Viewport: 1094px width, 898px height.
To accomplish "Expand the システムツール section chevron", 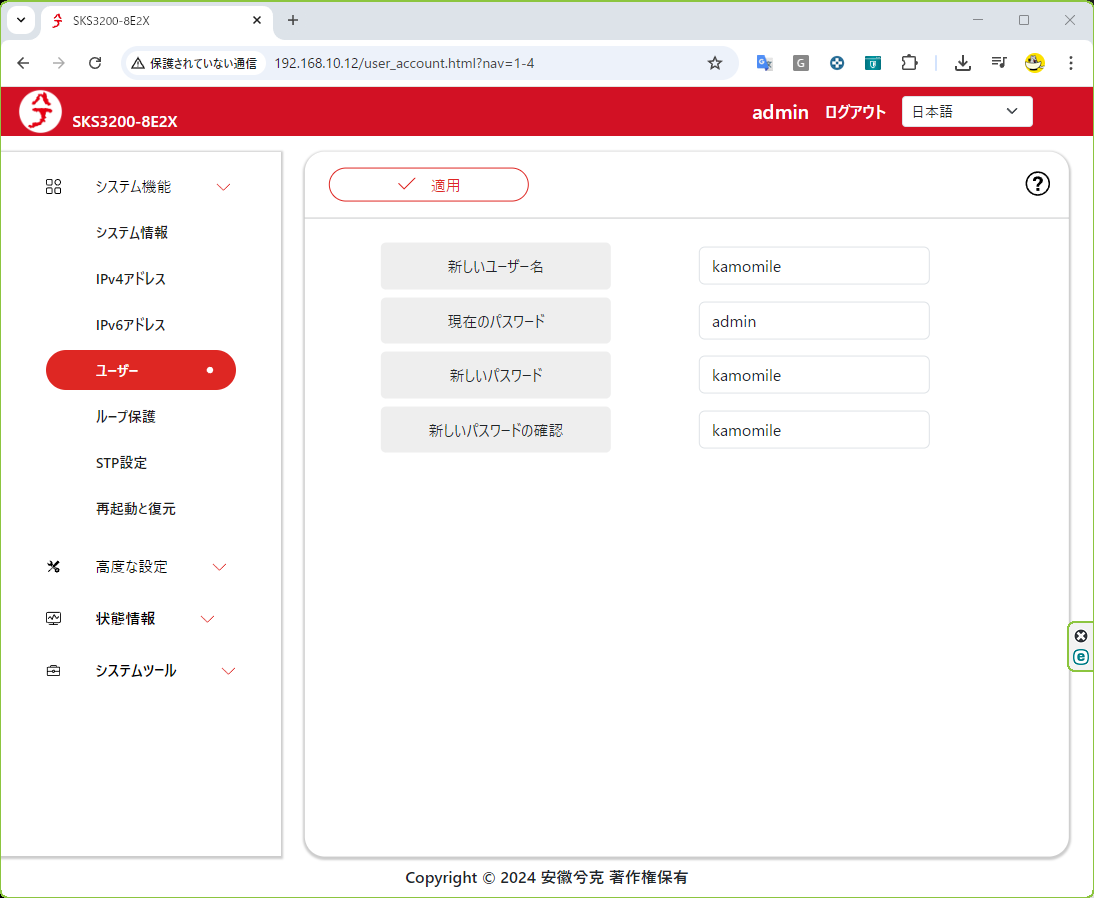I will [228, 671].
